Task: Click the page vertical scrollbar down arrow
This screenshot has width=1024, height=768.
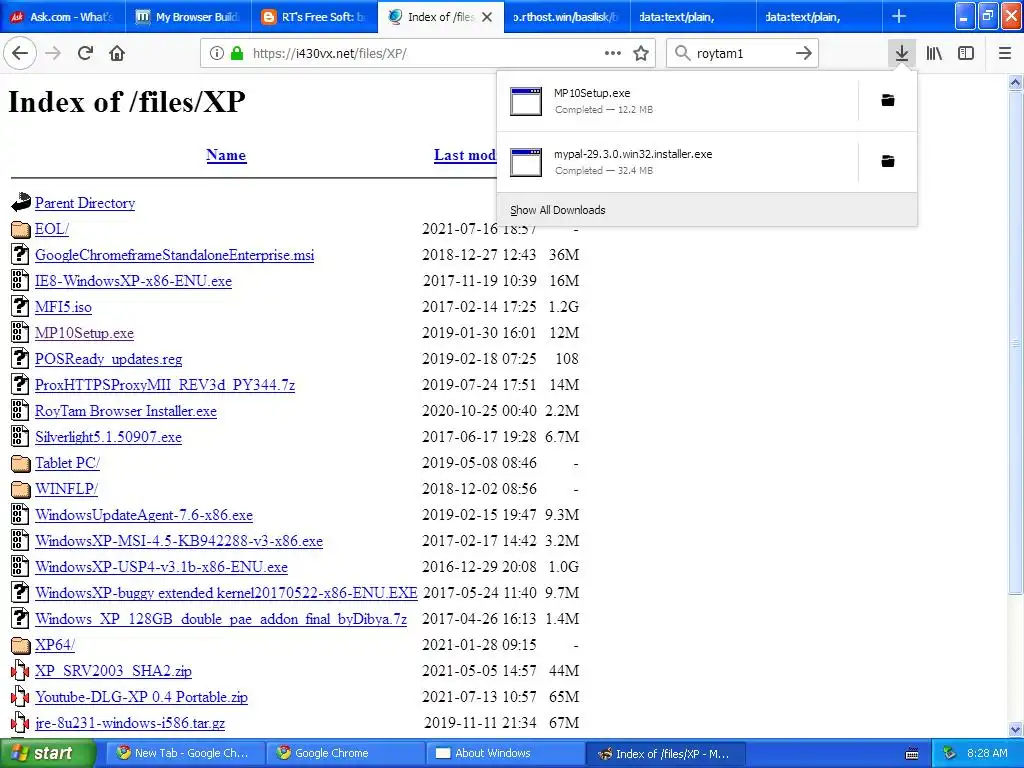Action: click(x=1016, y=729)
